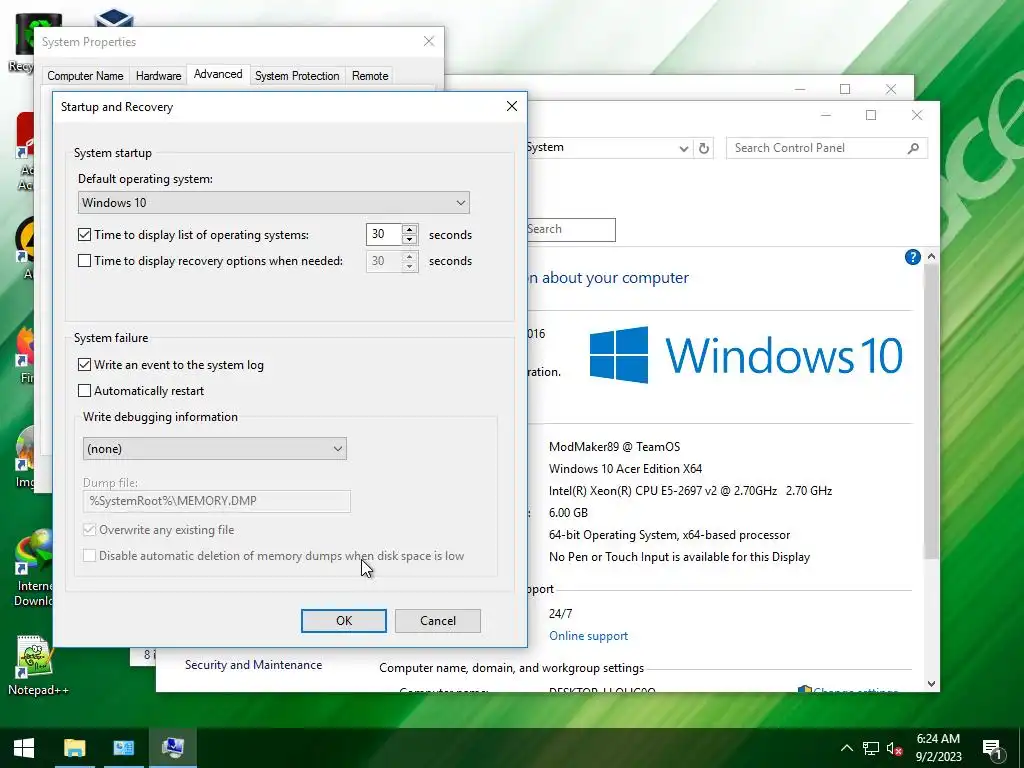1024x768 pixels.
Task: Click the operating systems list seconds field
Action: click(x=384, y=234)
